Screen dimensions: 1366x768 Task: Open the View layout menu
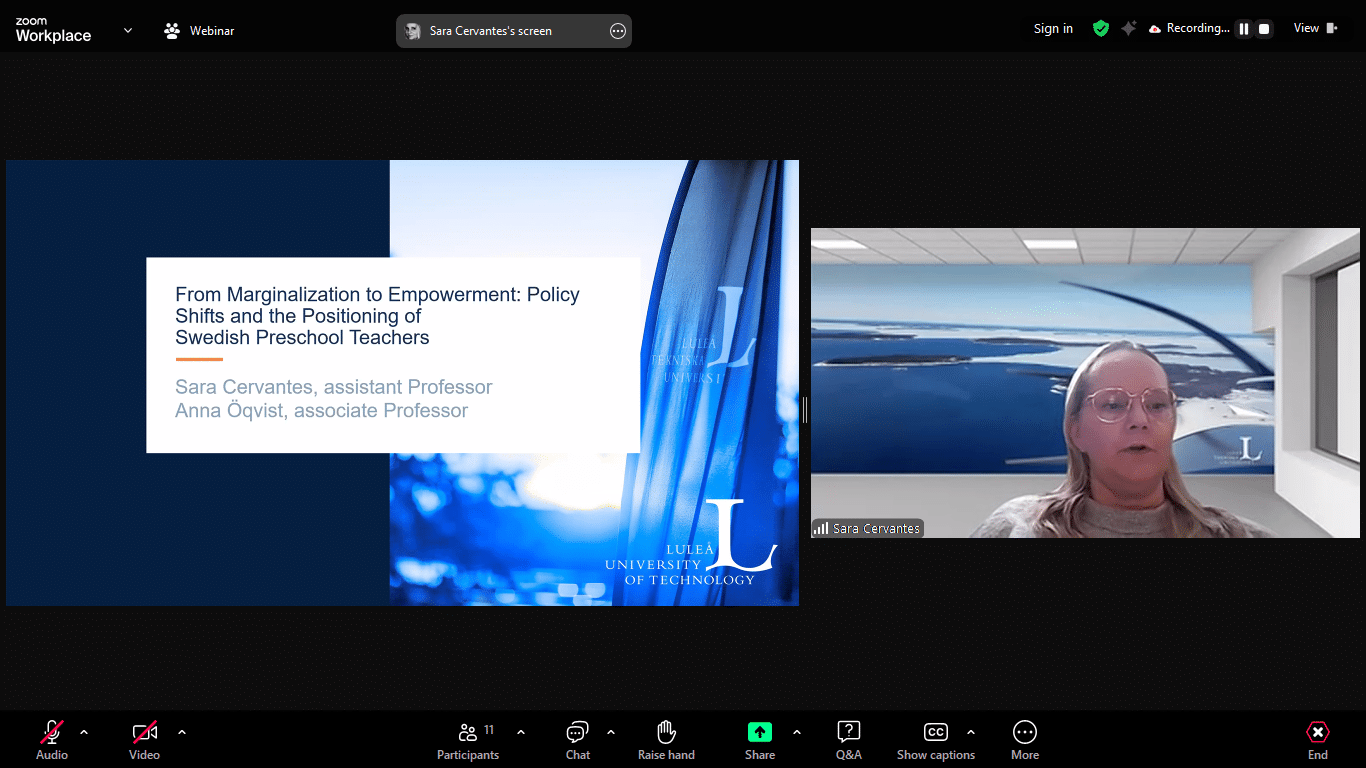click(1315, 29)
